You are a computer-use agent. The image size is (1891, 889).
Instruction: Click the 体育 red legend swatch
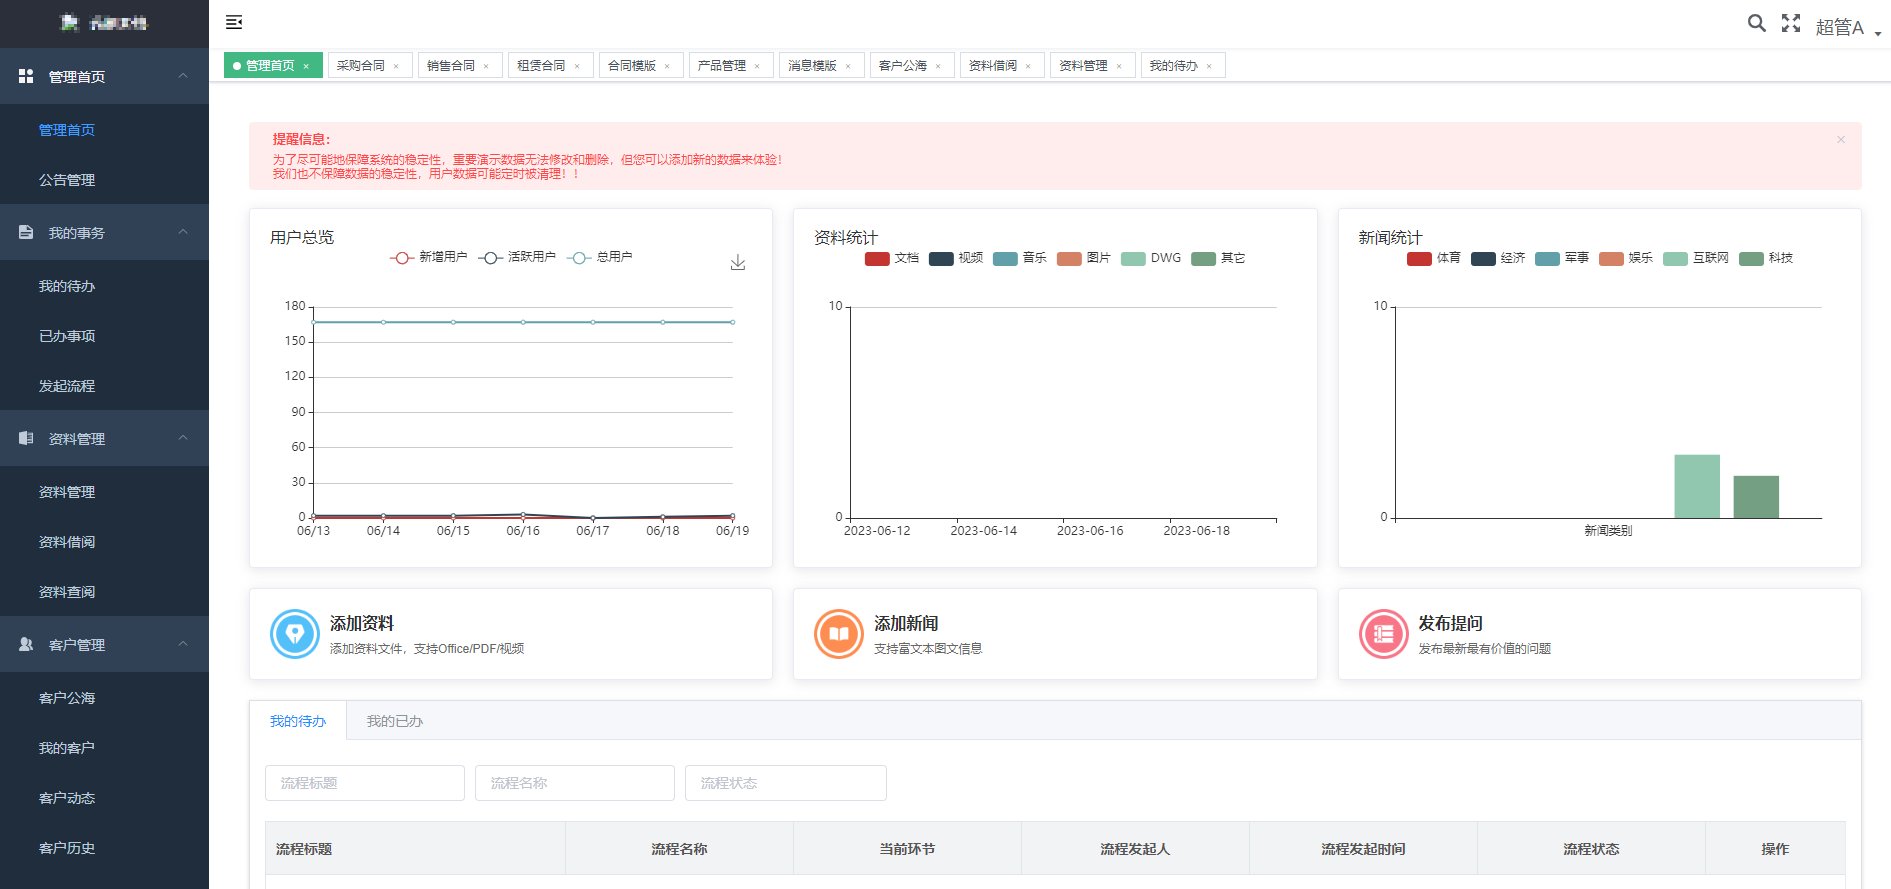1419,258
